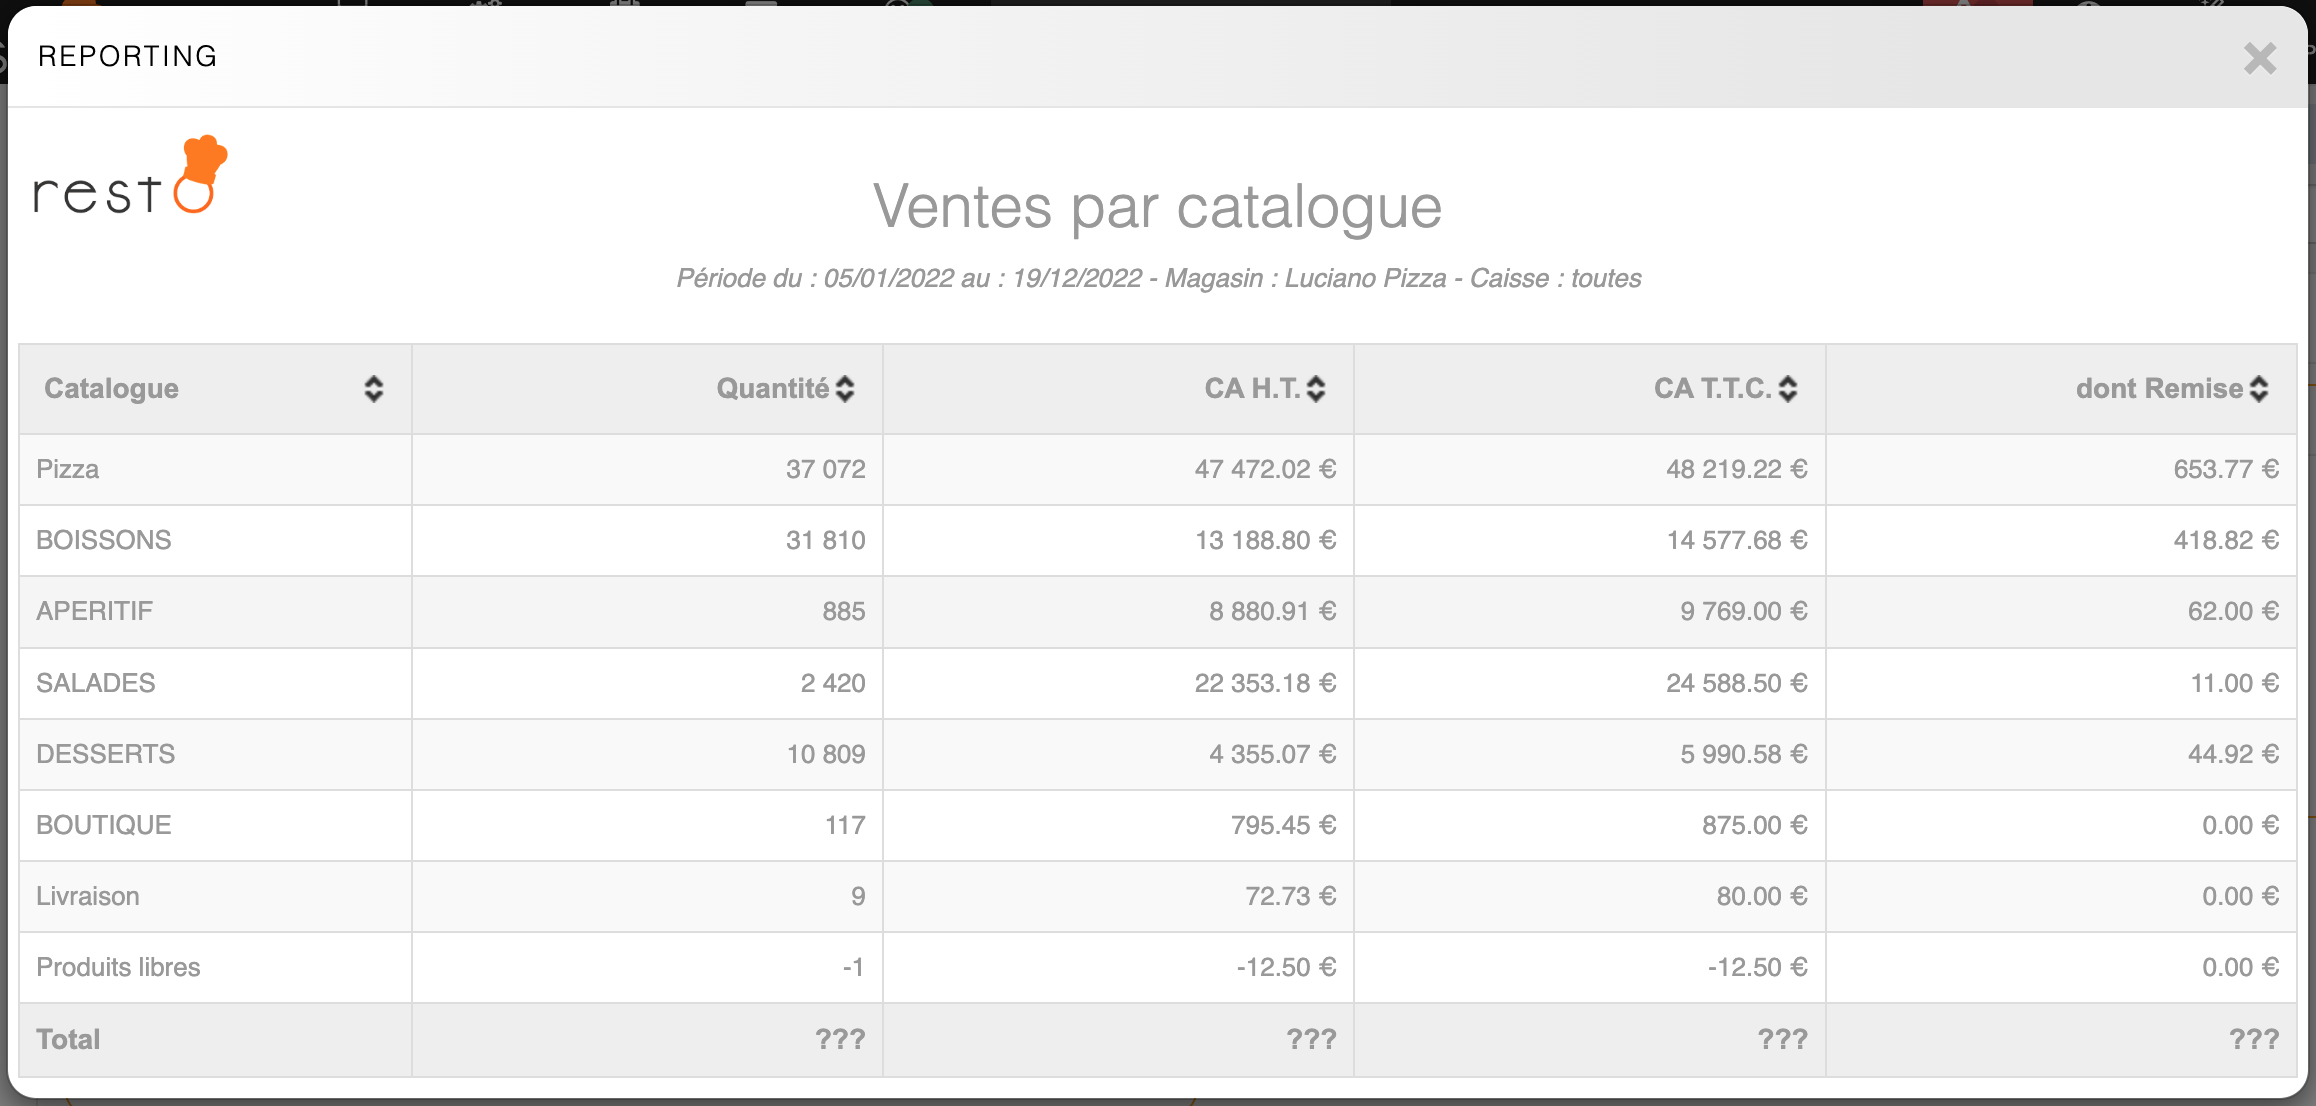Select the BOISSONS catalogue row label
2316x1106 pixels.
tap(104, 540)
